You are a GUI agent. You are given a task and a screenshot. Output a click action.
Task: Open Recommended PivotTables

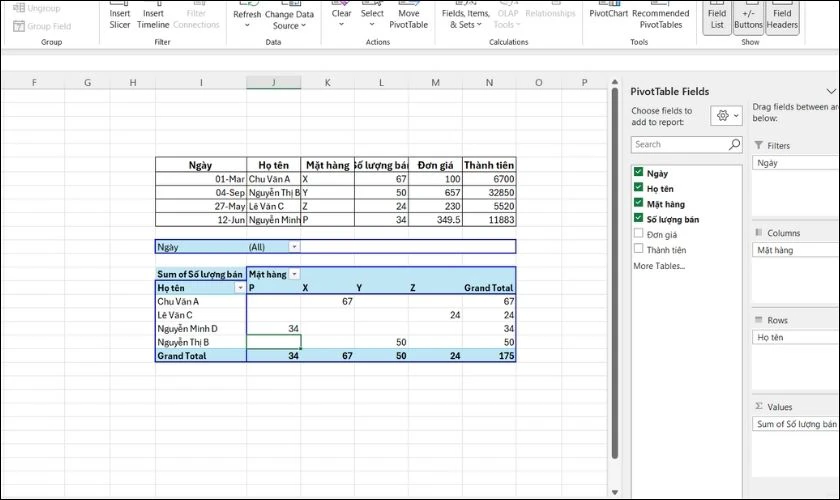[x=661, y=16]
